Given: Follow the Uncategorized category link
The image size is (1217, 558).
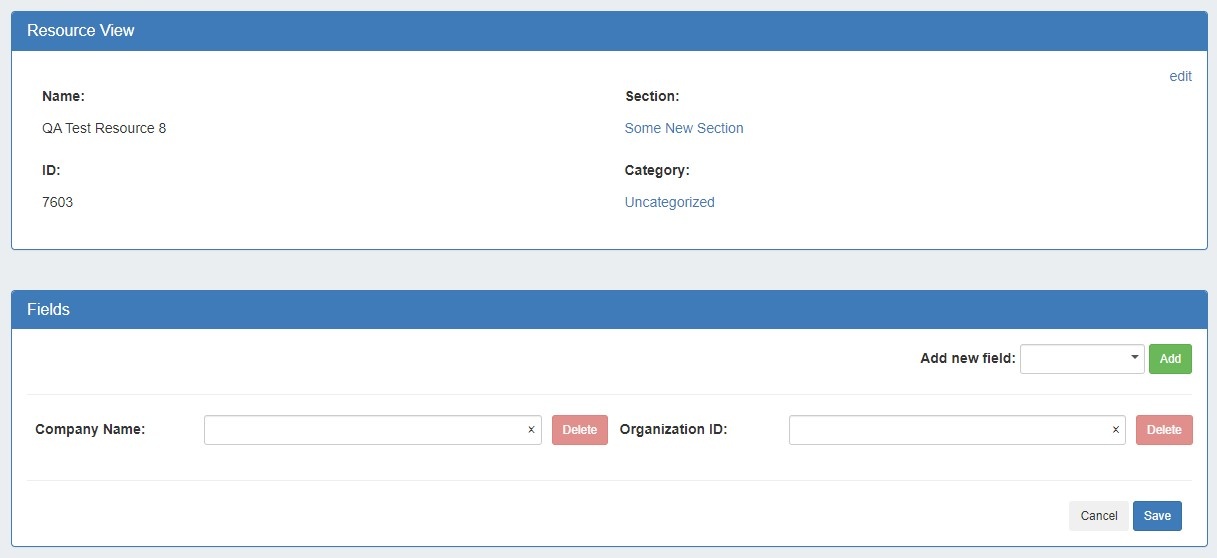Looking at the screenshot, I should click(x=669, y=202).
